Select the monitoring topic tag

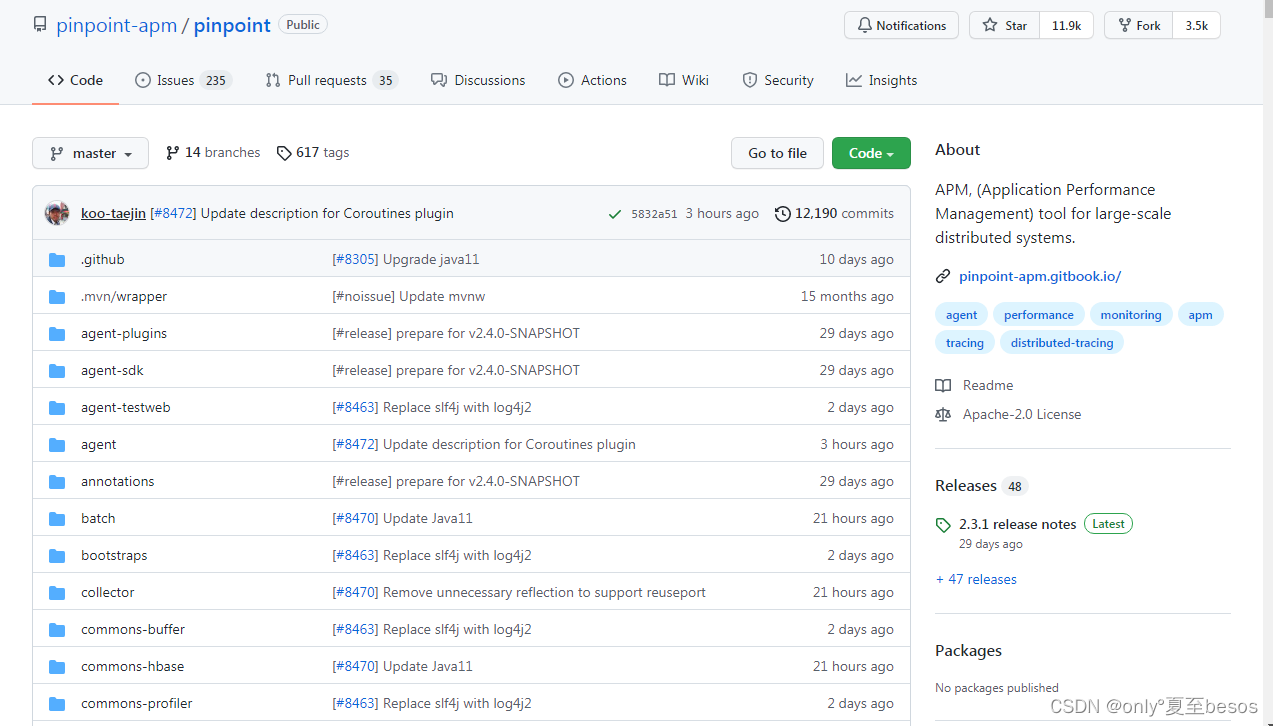point(1131,315)
